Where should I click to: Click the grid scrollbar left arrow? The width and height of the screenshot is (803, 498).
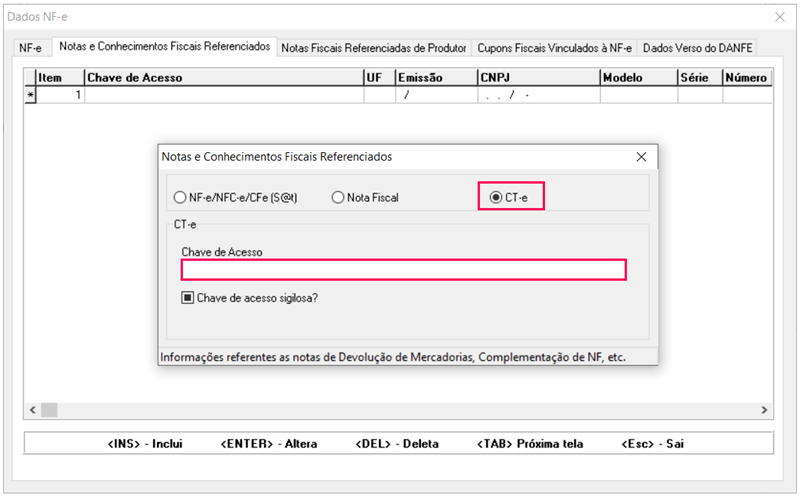31,410
